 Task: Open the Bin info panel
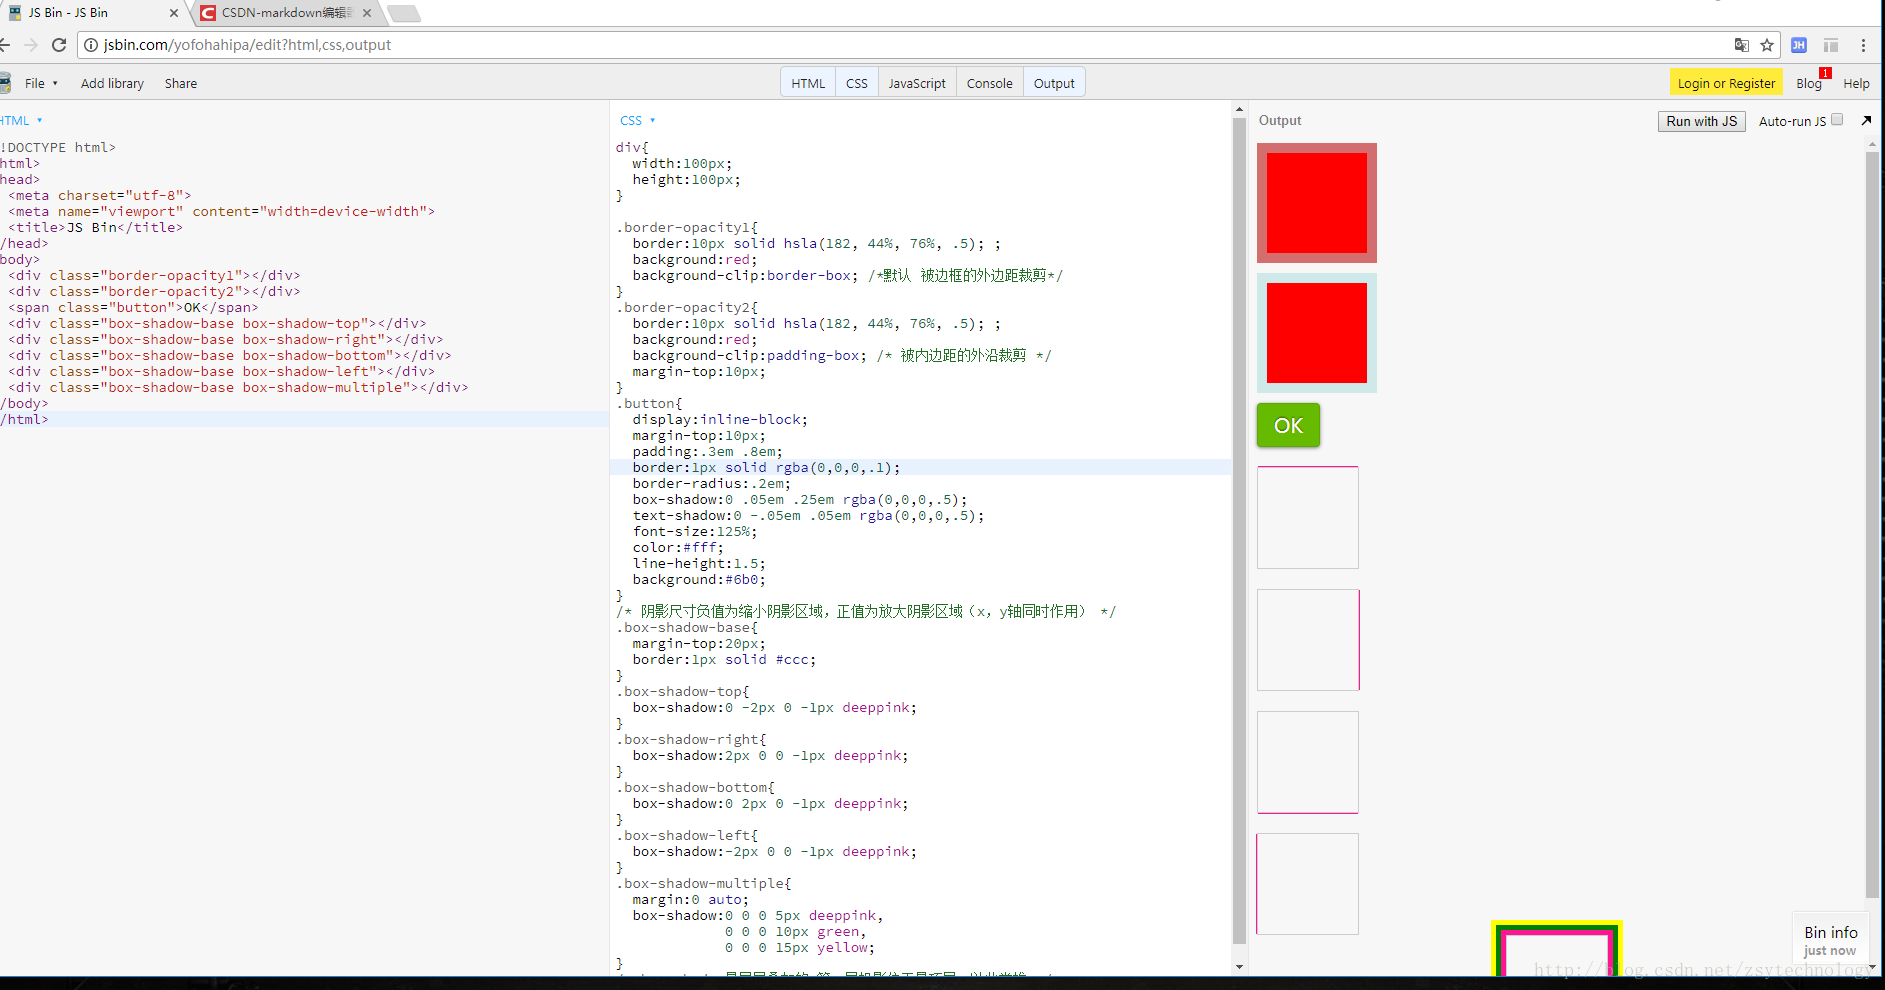click(1830, 940)
